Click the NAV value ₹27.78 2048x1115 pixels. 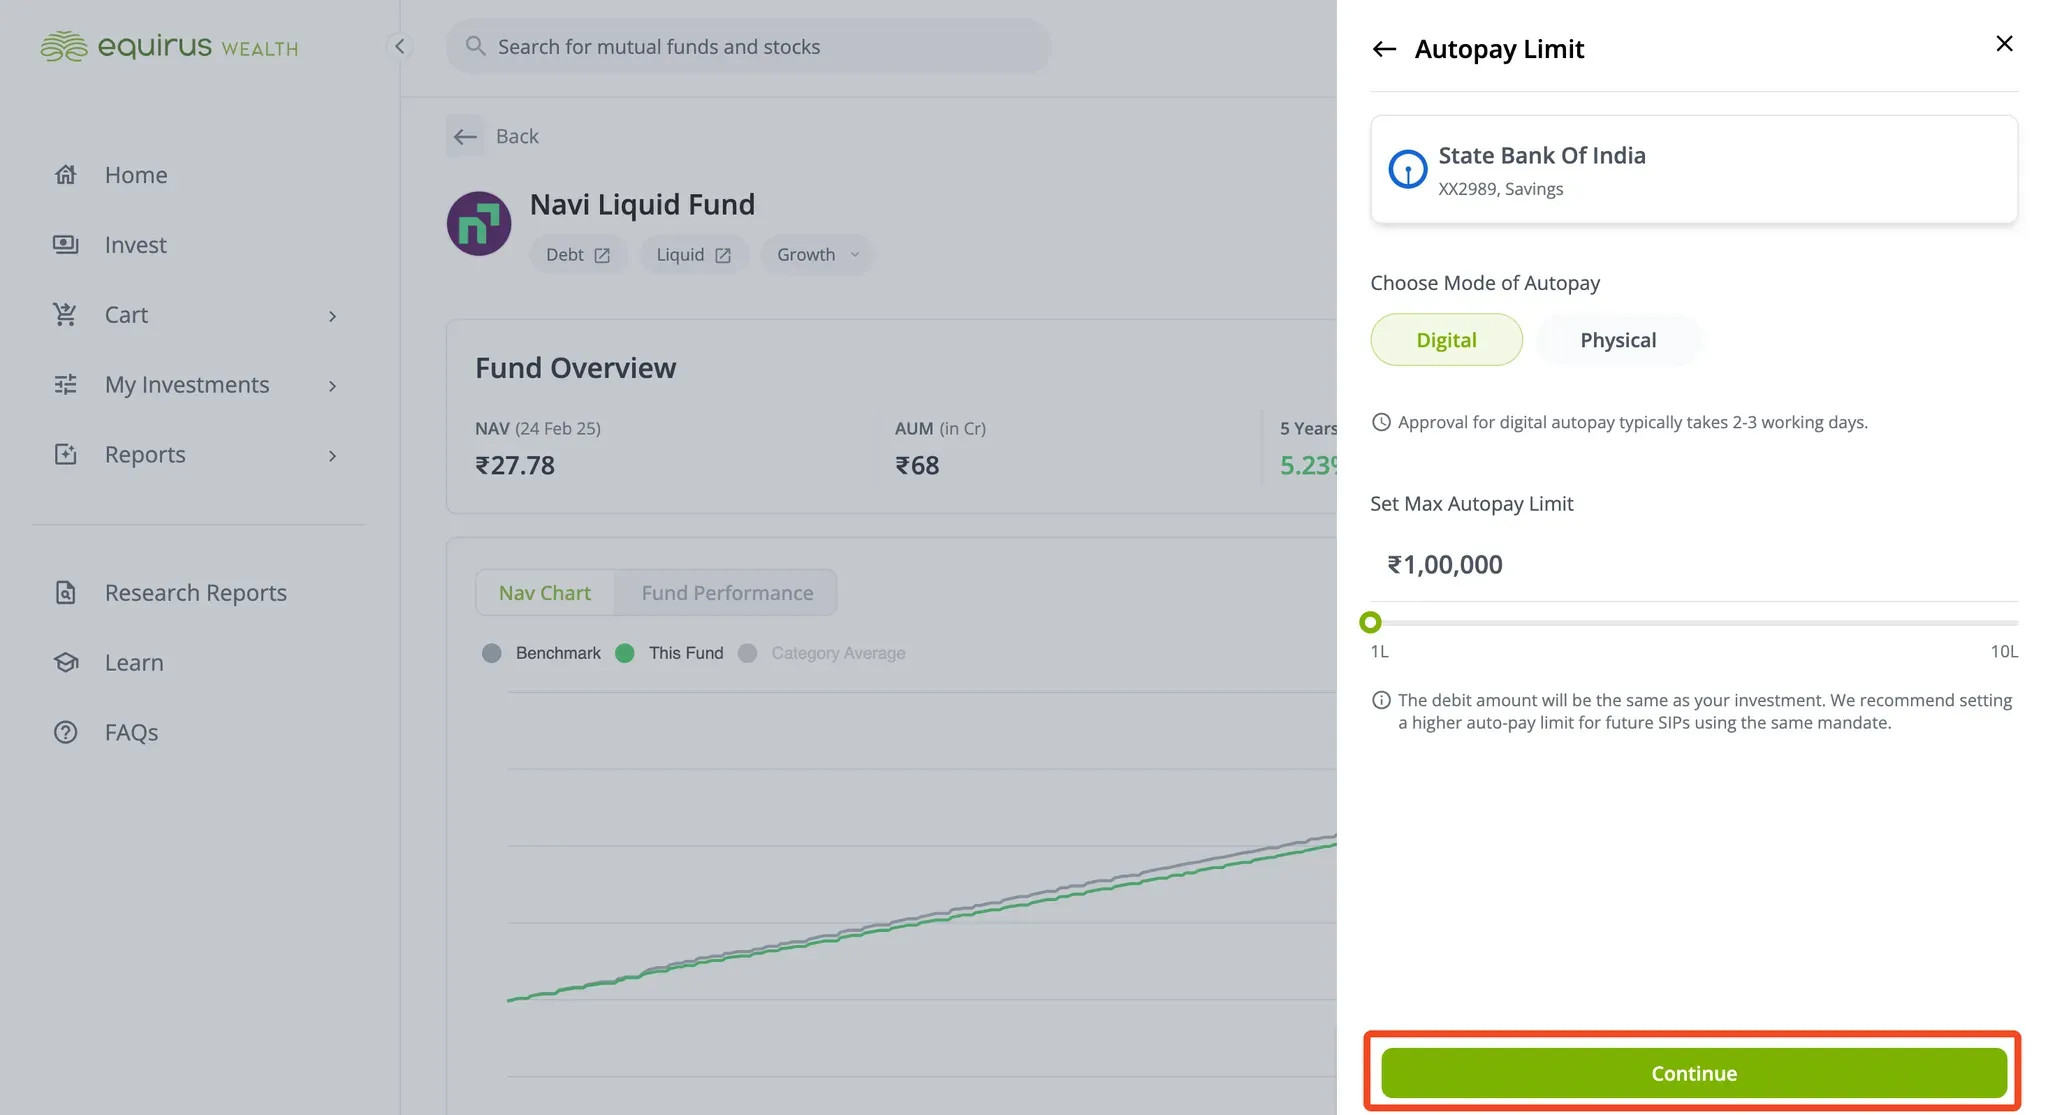[x=515, y=466]
